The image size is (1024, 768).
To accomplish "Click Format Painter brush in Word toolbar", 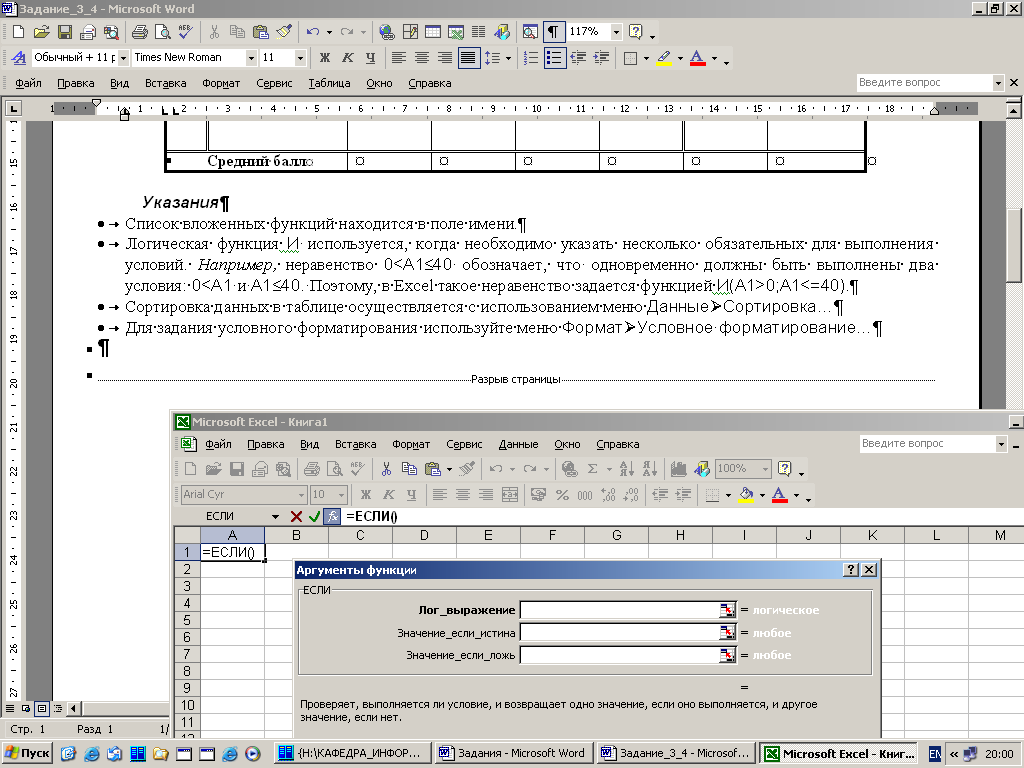I will 283,31.
